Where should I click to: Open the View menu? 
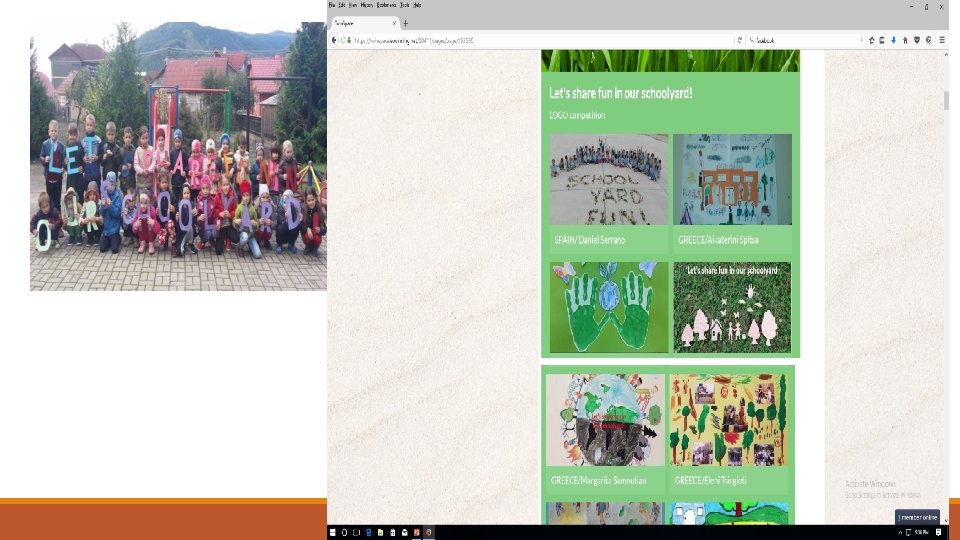coord(353,5)
